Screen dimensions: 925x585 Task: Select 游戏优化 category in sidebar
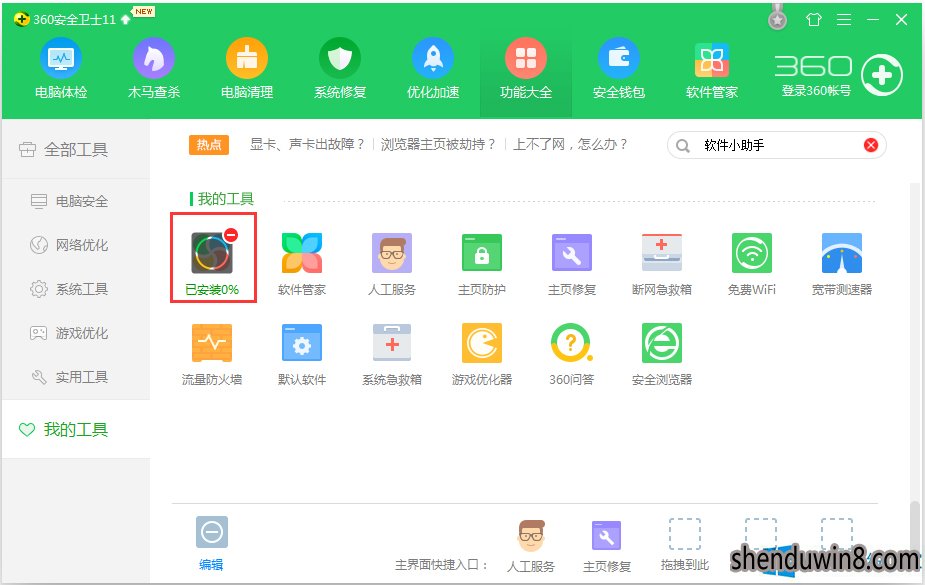coord(76,333)
